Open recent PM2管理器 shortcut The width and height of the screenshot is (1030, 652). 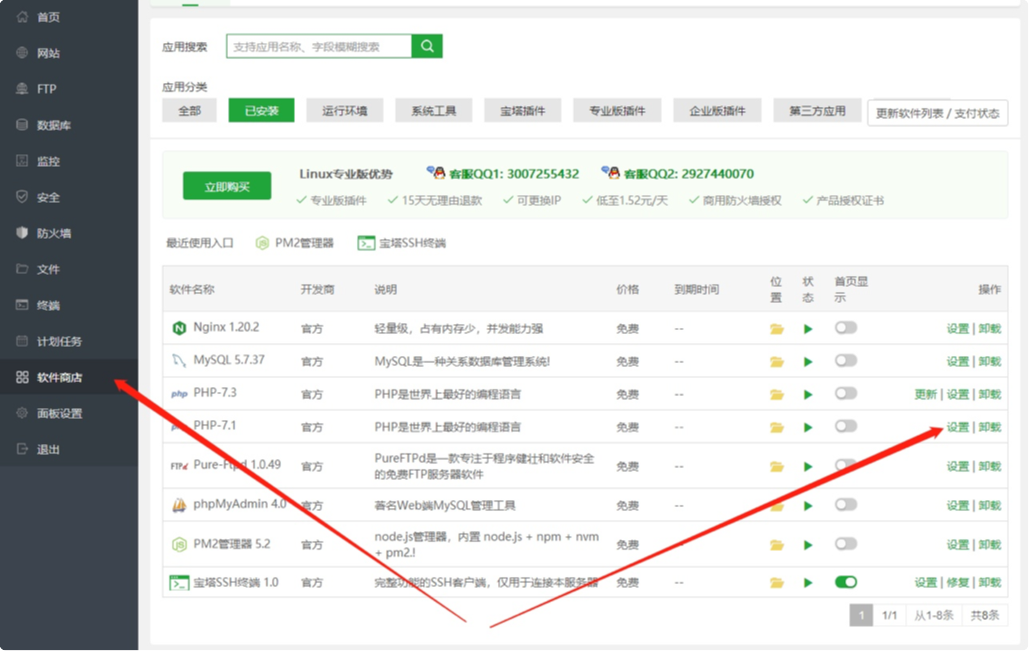tap(294, 243)
